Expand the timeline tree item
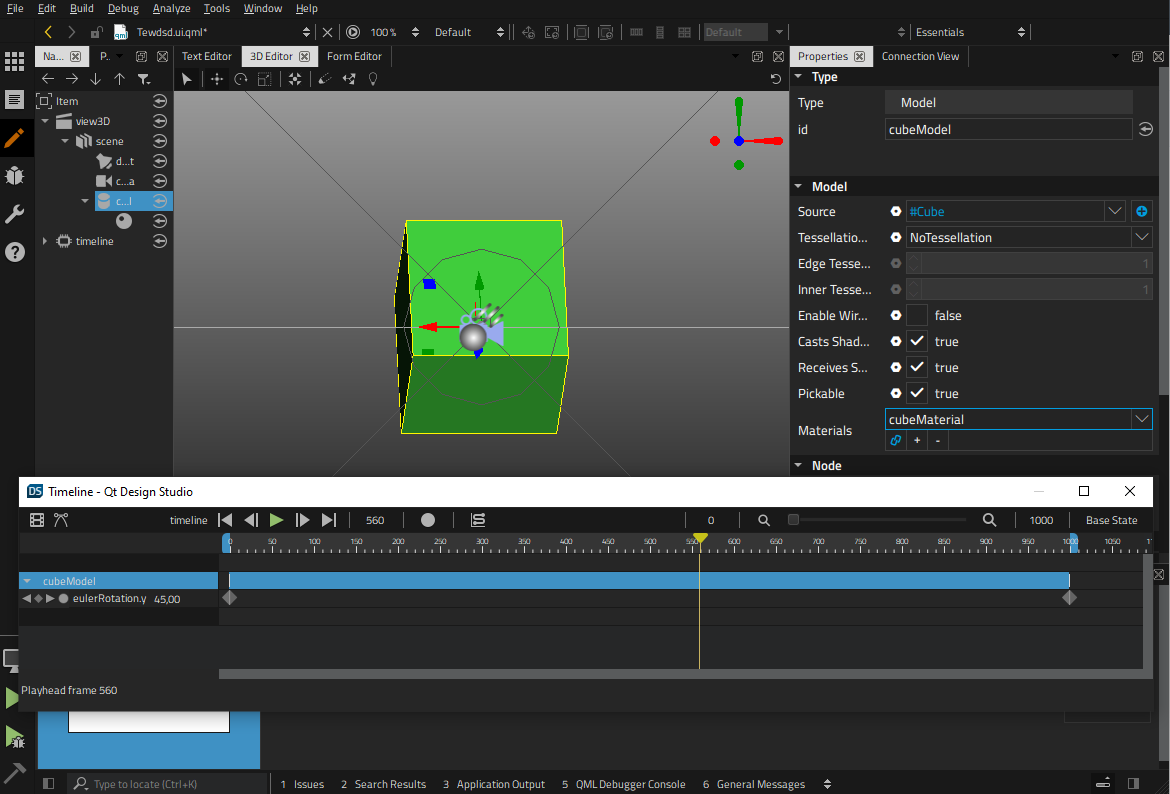Image resolution: width=1170 pixels, height=794 pixels. coord(45,241)
